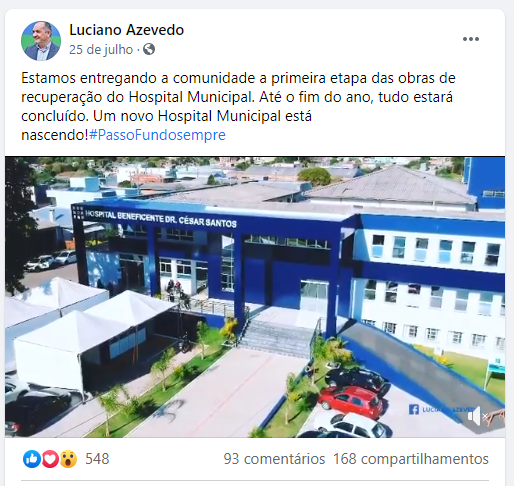
Task: Unmute the video with the speaker icon
Action: pyautogui.click(x=477, y=416)
